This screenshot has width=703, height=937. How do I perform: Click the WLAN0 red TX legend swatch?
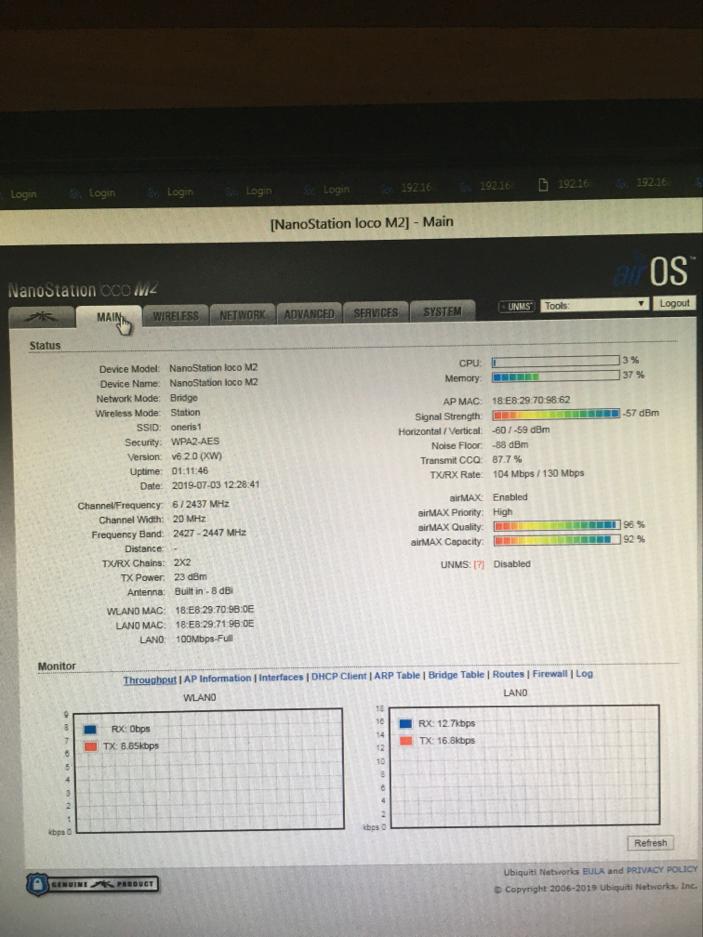click(91, 746)
